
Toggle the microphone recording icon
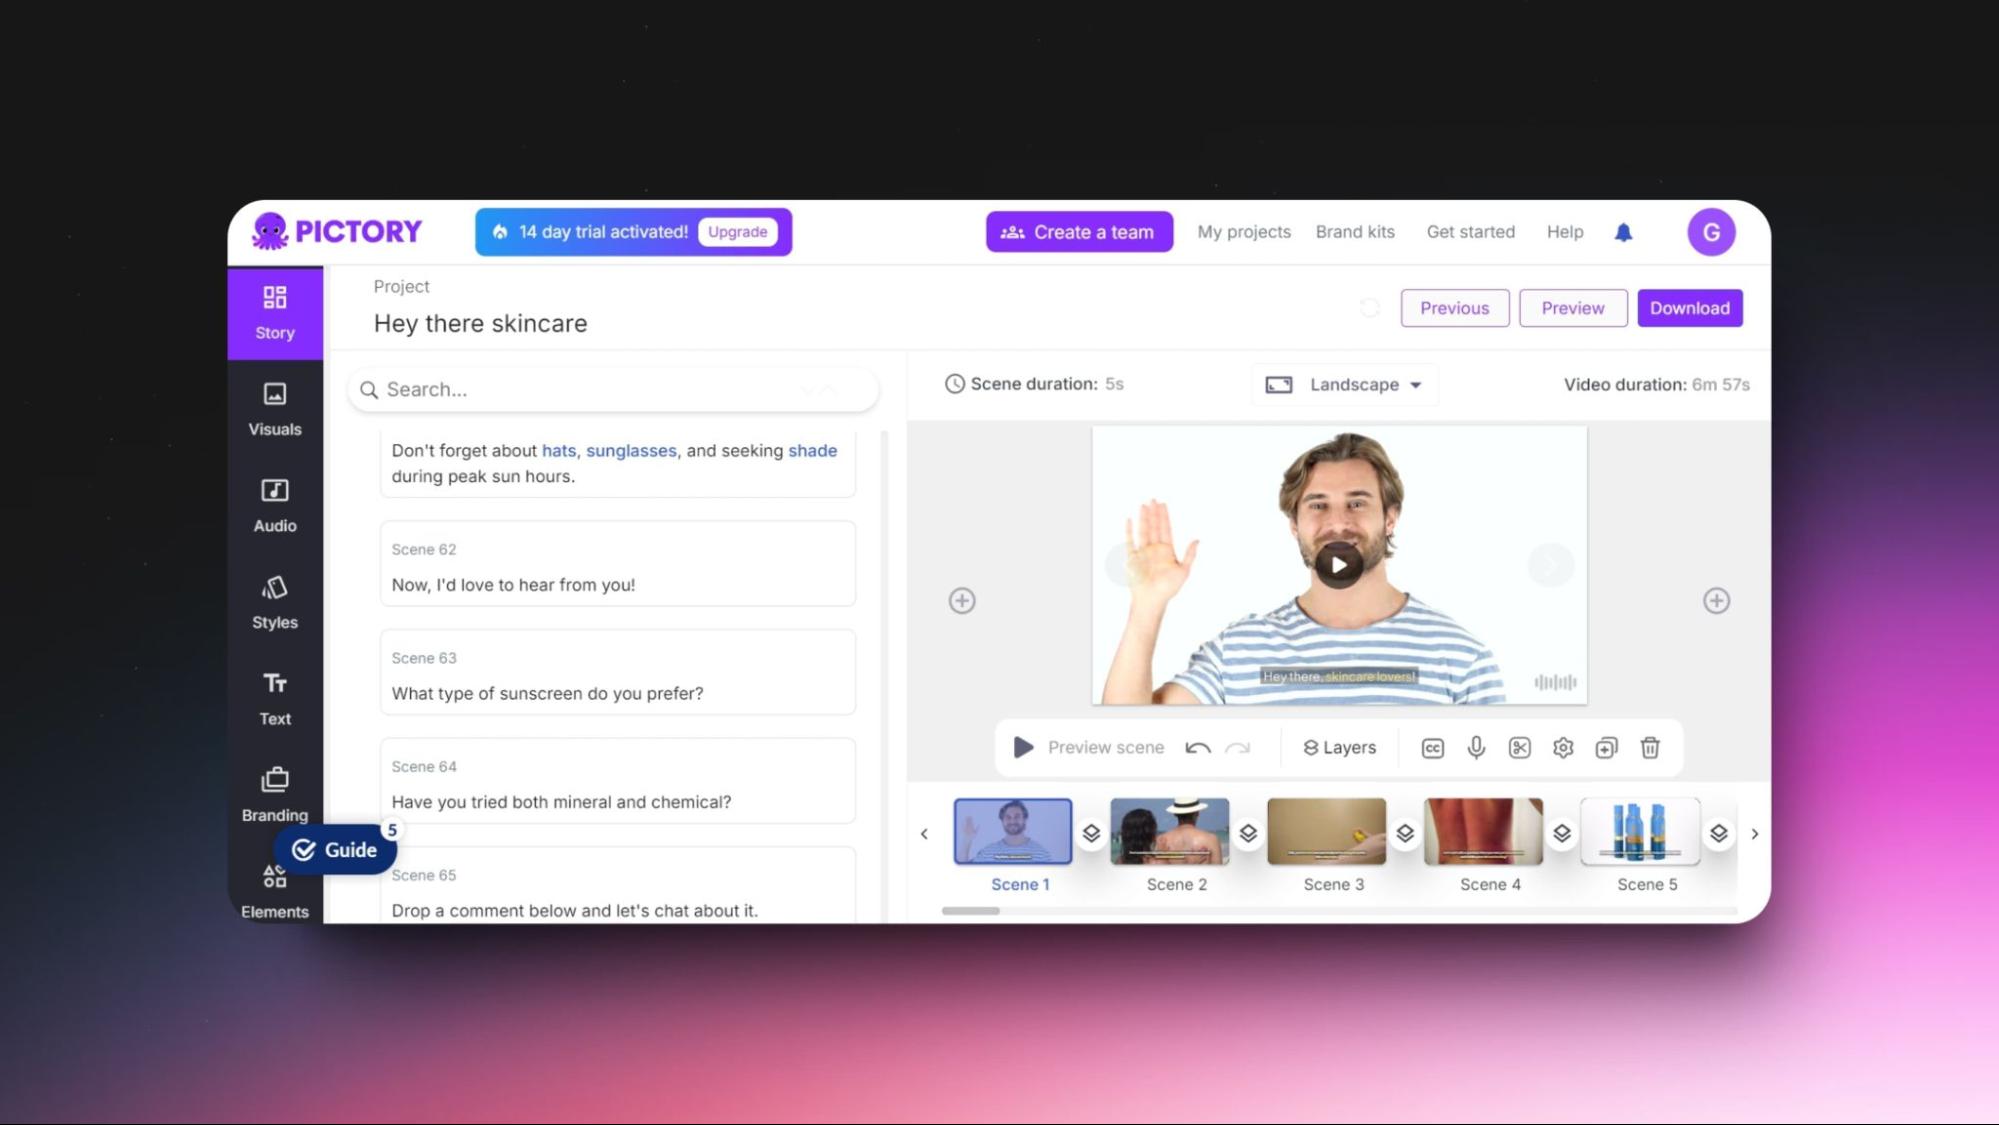1477,747
